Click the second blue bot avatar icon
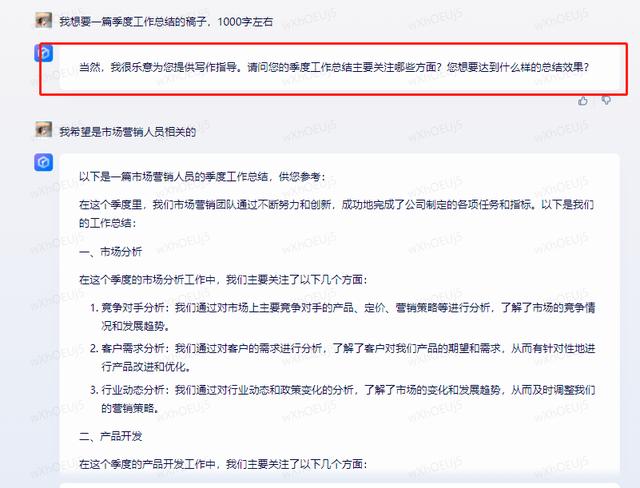This screenshot has width=640, height=488. coord(43,162)
